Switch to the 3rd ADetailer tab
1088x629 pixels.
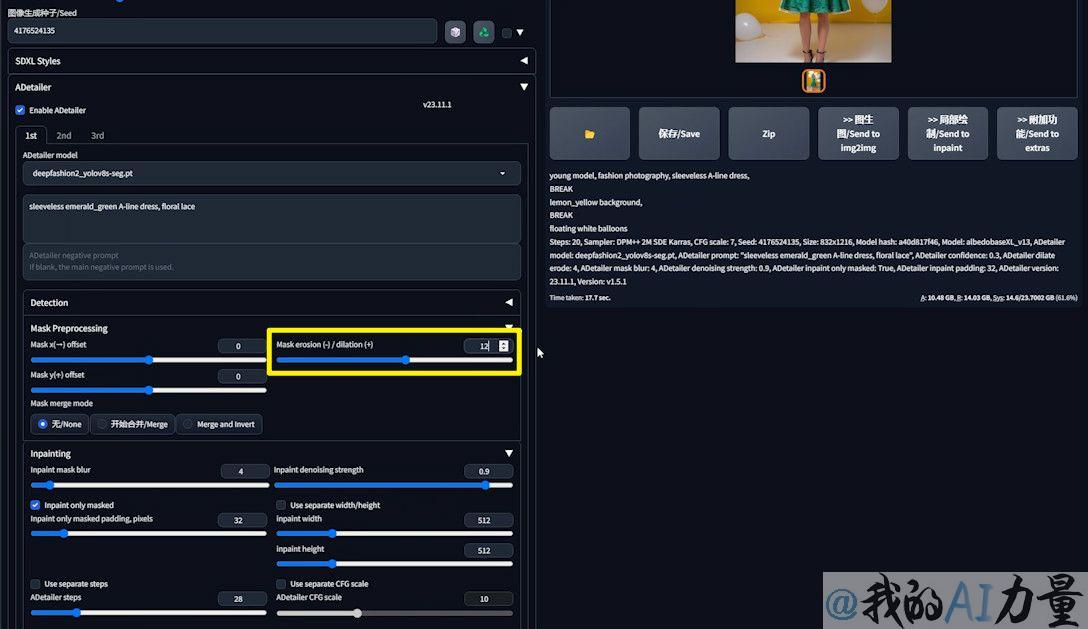point(98,135)
